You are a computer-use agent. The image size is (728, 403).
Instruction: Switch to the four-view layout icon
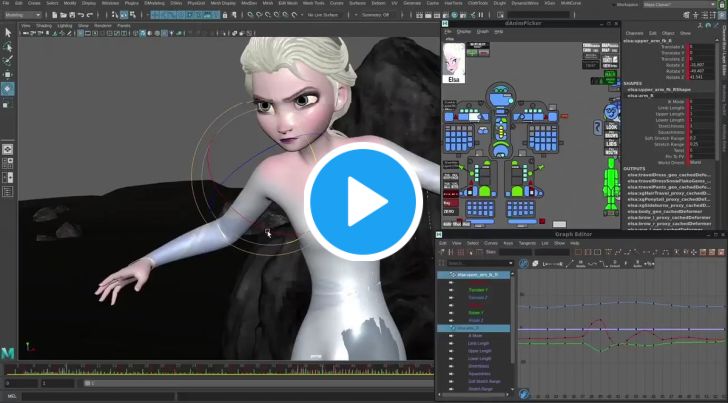[8, 163]
